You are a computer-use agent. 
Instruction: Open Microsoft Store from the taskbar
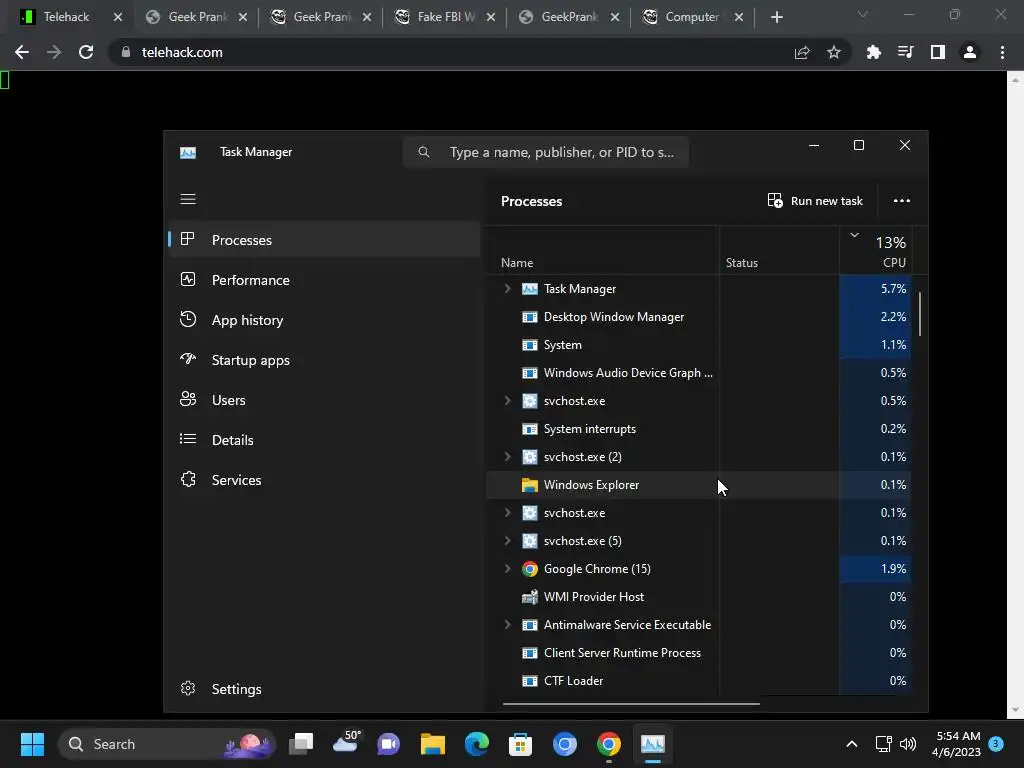520,744
